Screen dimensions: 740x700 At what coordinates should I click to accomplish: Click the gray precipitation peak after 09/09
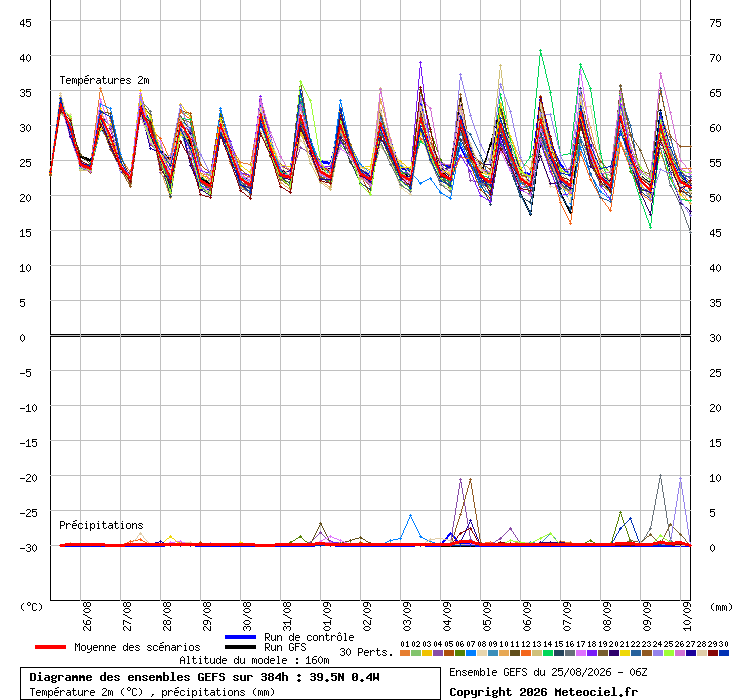point(660,475)
